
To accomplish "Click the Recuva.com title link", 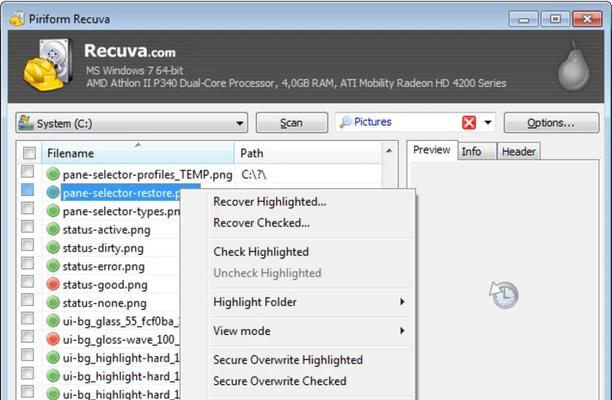I will 130,51.
